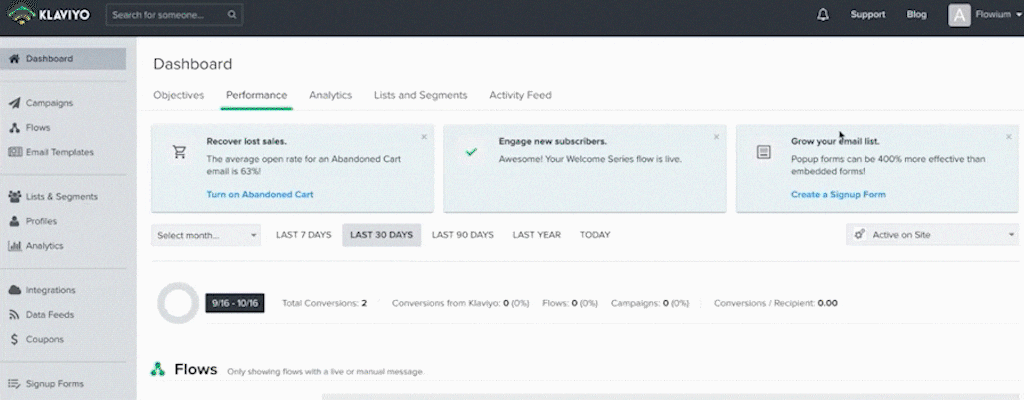
Task: Click the Turn on Abandoned Cart link
Action: 260,195
